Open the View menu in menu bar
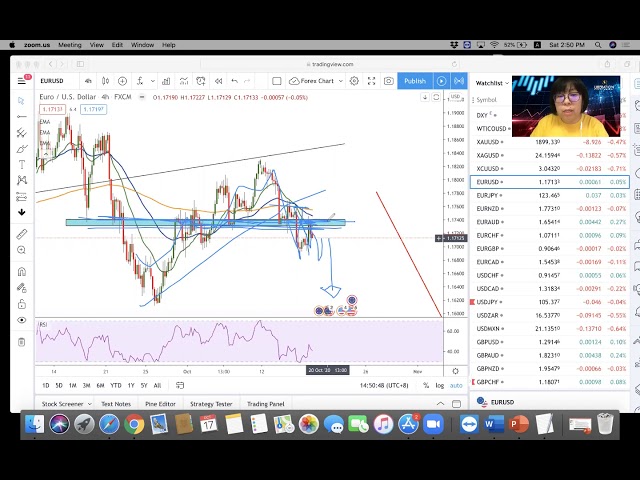Screen dimensions: 640x480 [x=97, y=45]
